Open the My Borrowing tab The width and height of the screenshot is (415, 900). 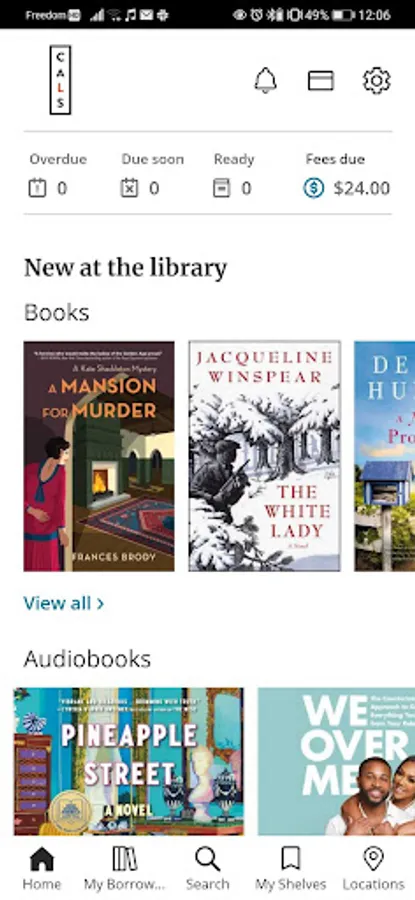(125, 868)
